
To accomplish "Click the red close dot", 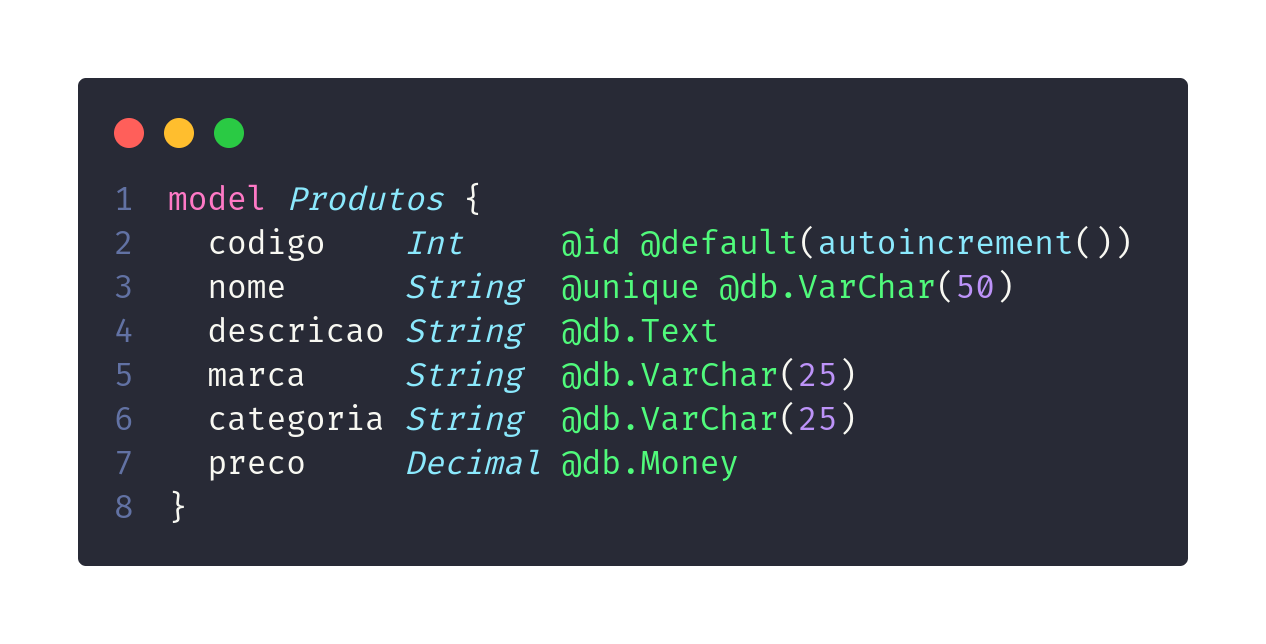I will coord(129,133).
